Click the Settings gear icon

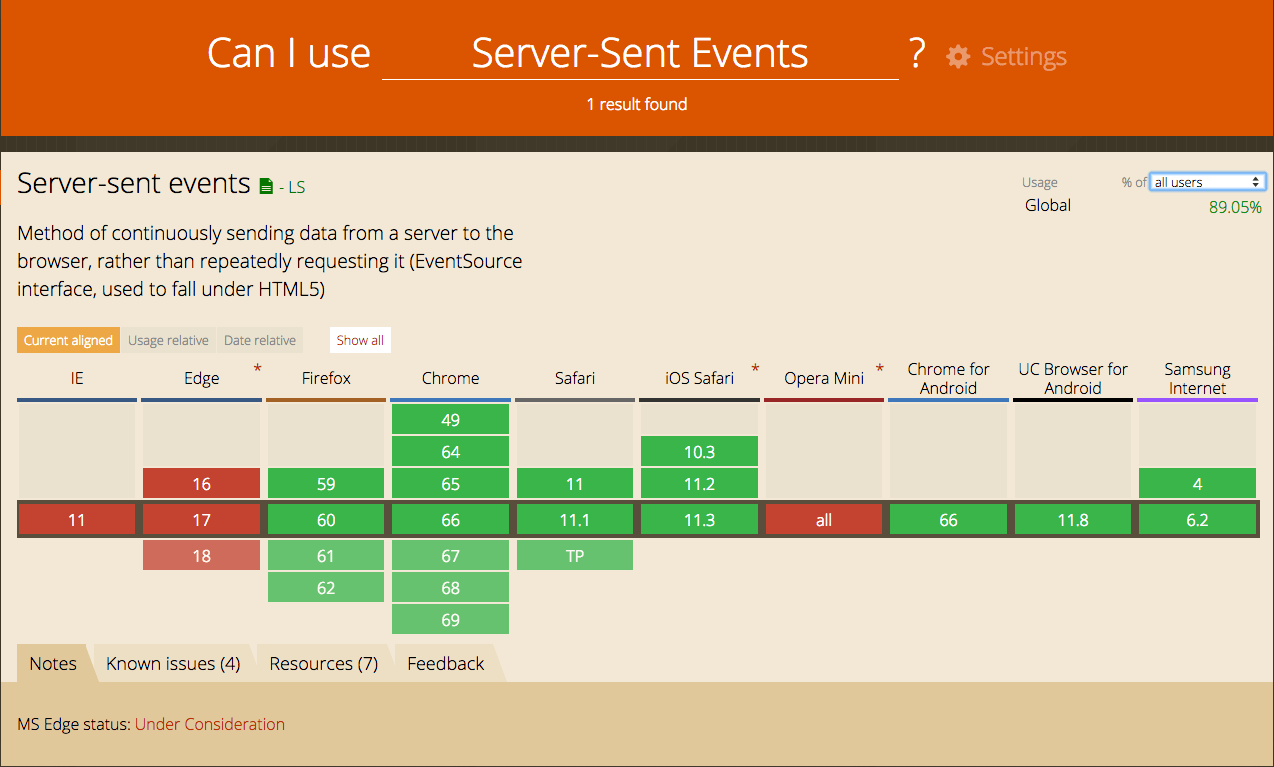click(958, 57)
